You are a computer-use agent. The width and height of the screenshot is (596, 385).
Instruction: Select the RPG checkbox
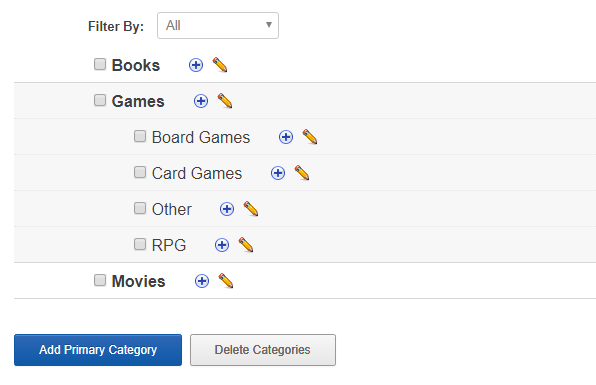[140, 244]
